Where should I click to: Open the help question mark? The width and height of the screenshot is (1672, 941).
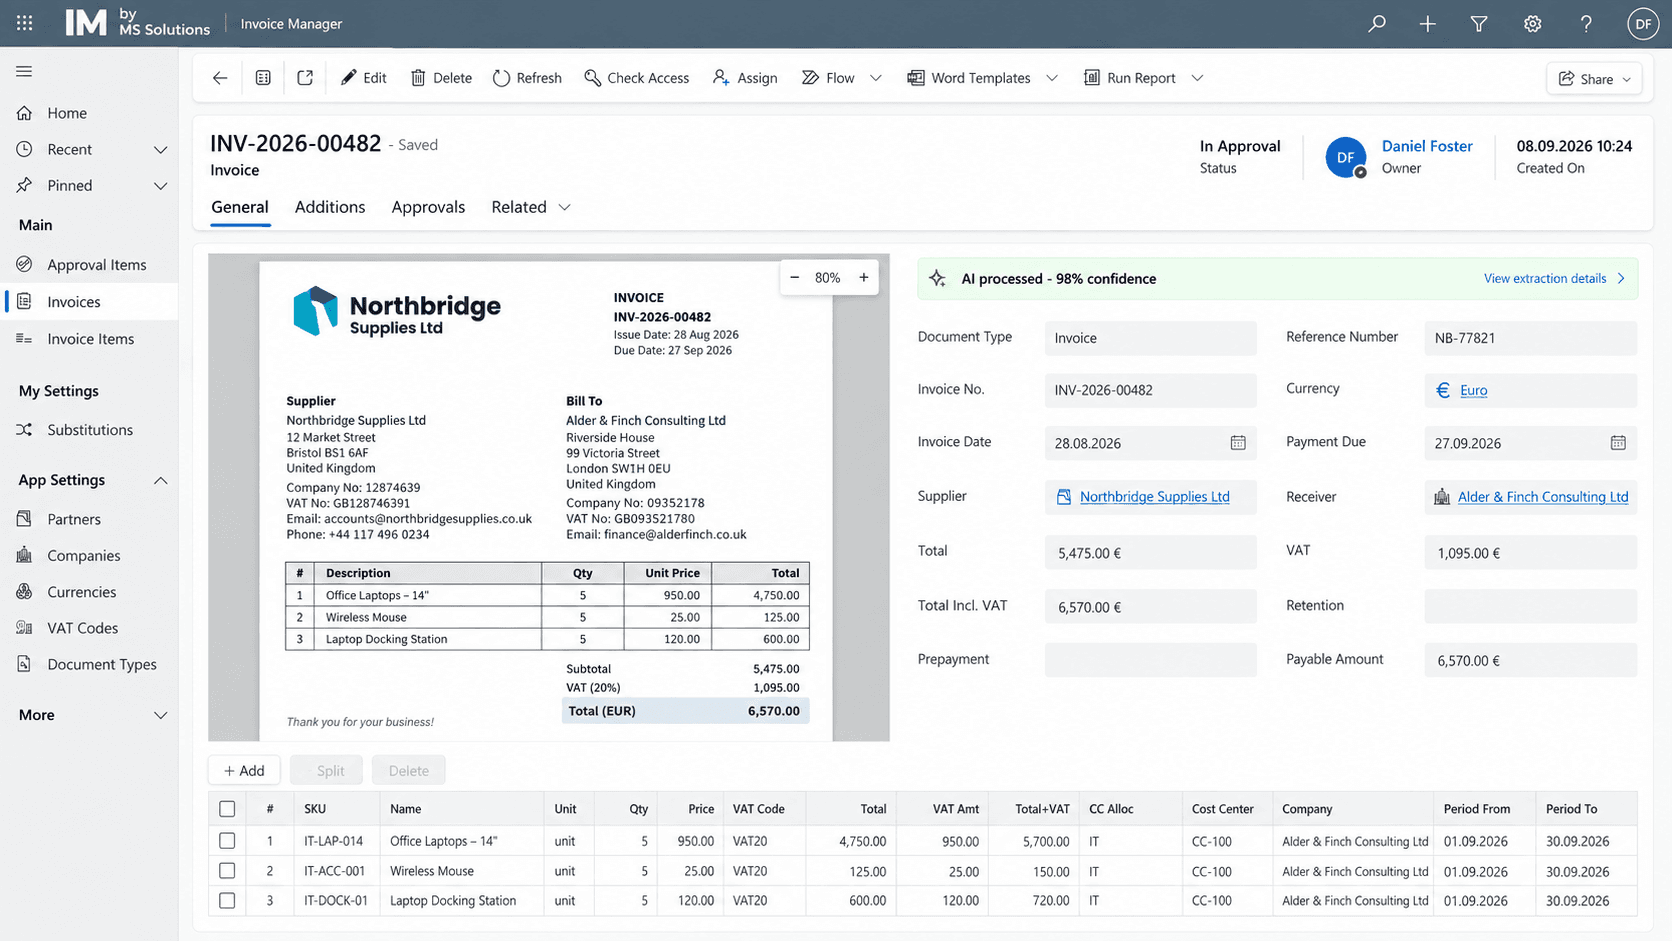[1586, 23]
